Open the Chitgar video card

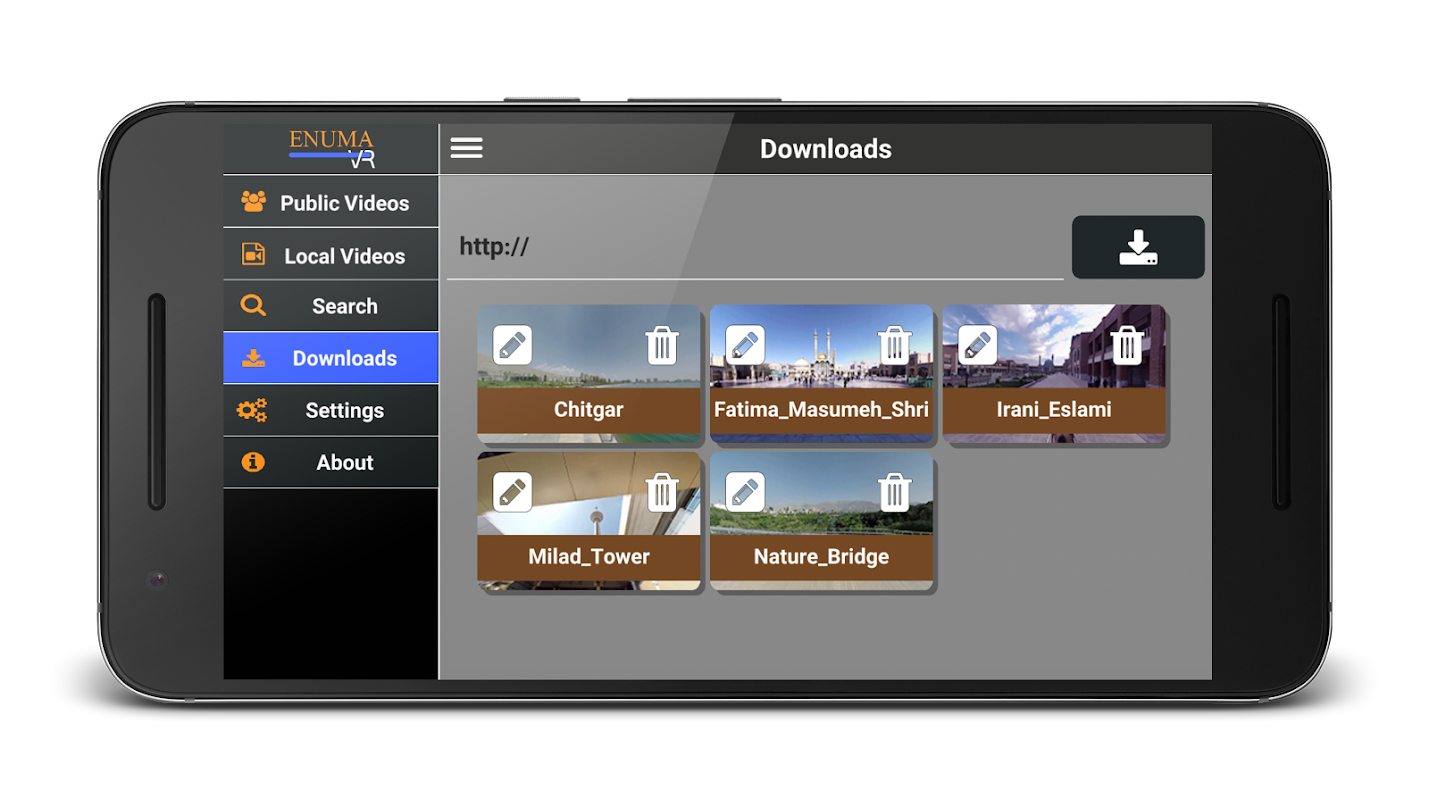589,374
